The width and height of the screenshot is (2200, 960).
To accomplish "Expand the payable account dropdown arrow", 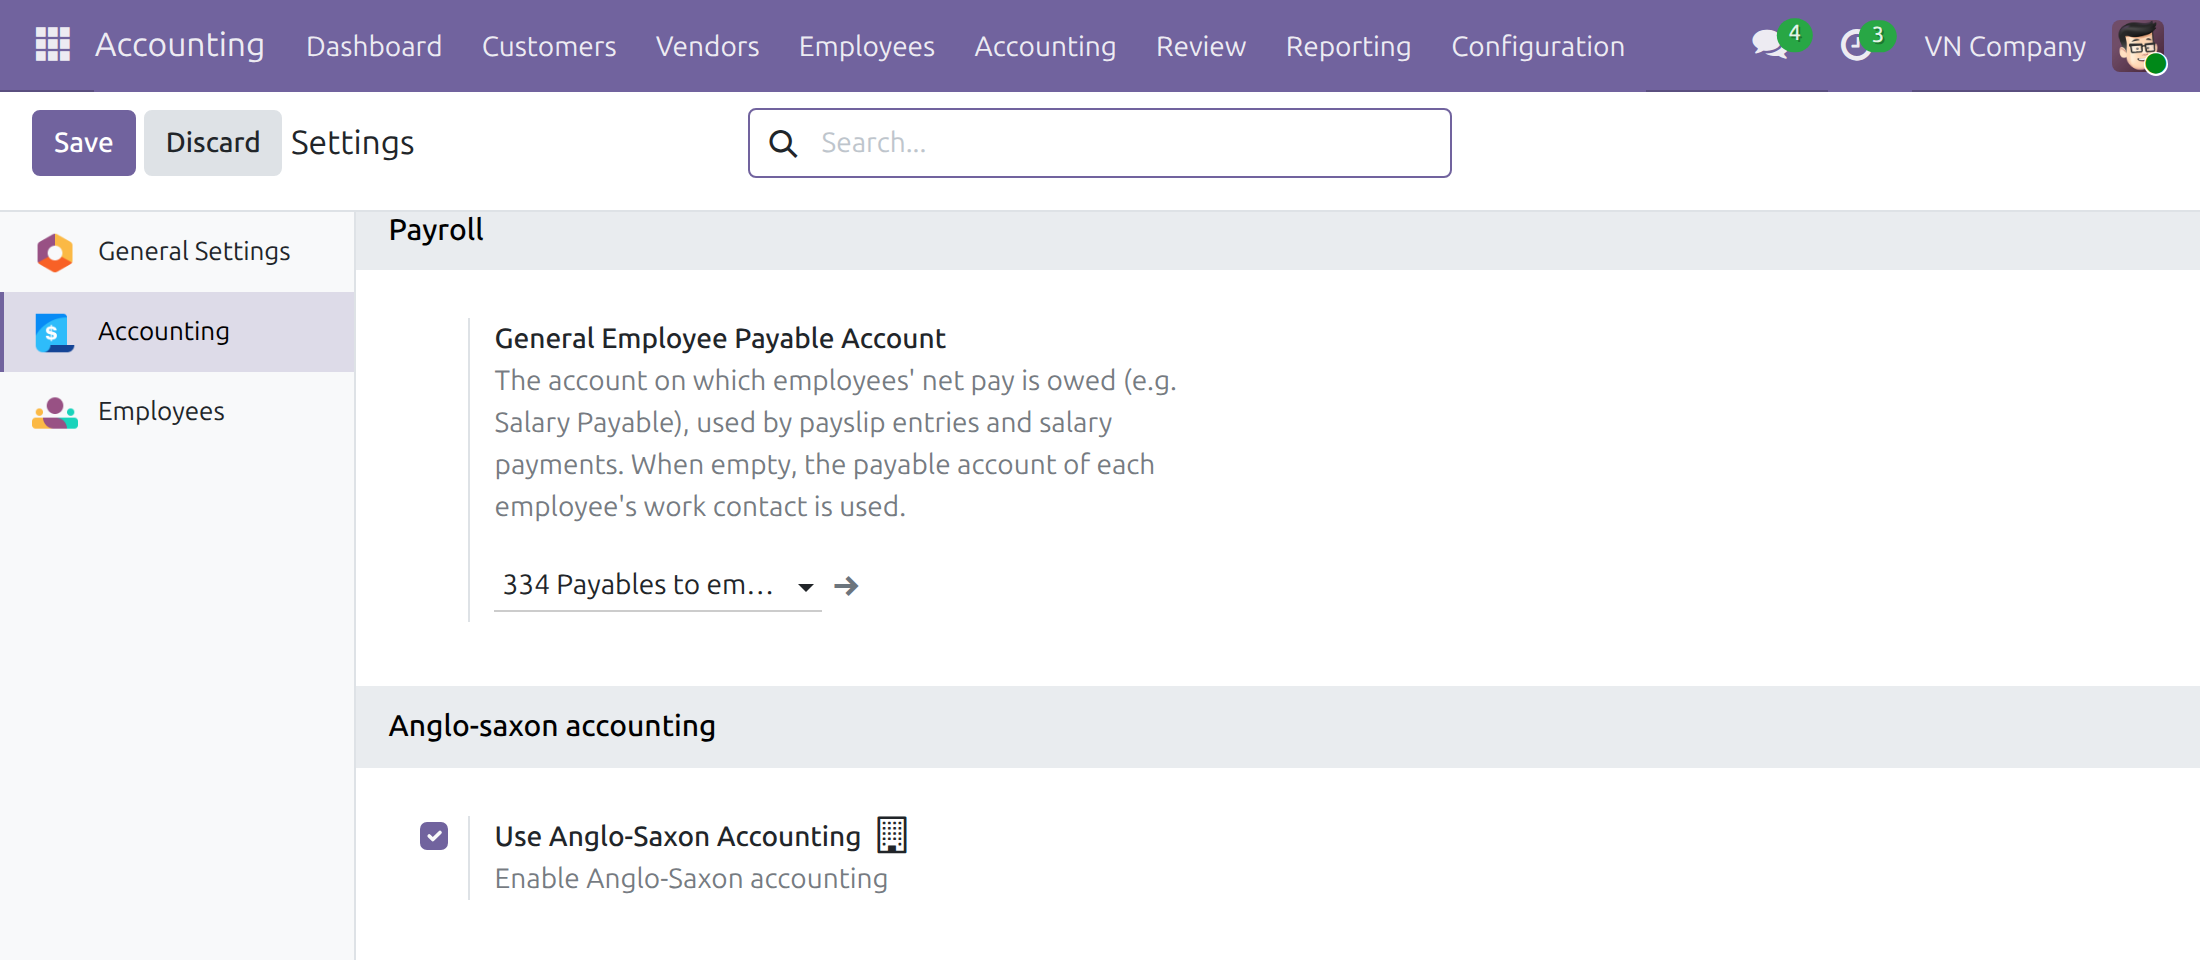I will tap(806, 587).
